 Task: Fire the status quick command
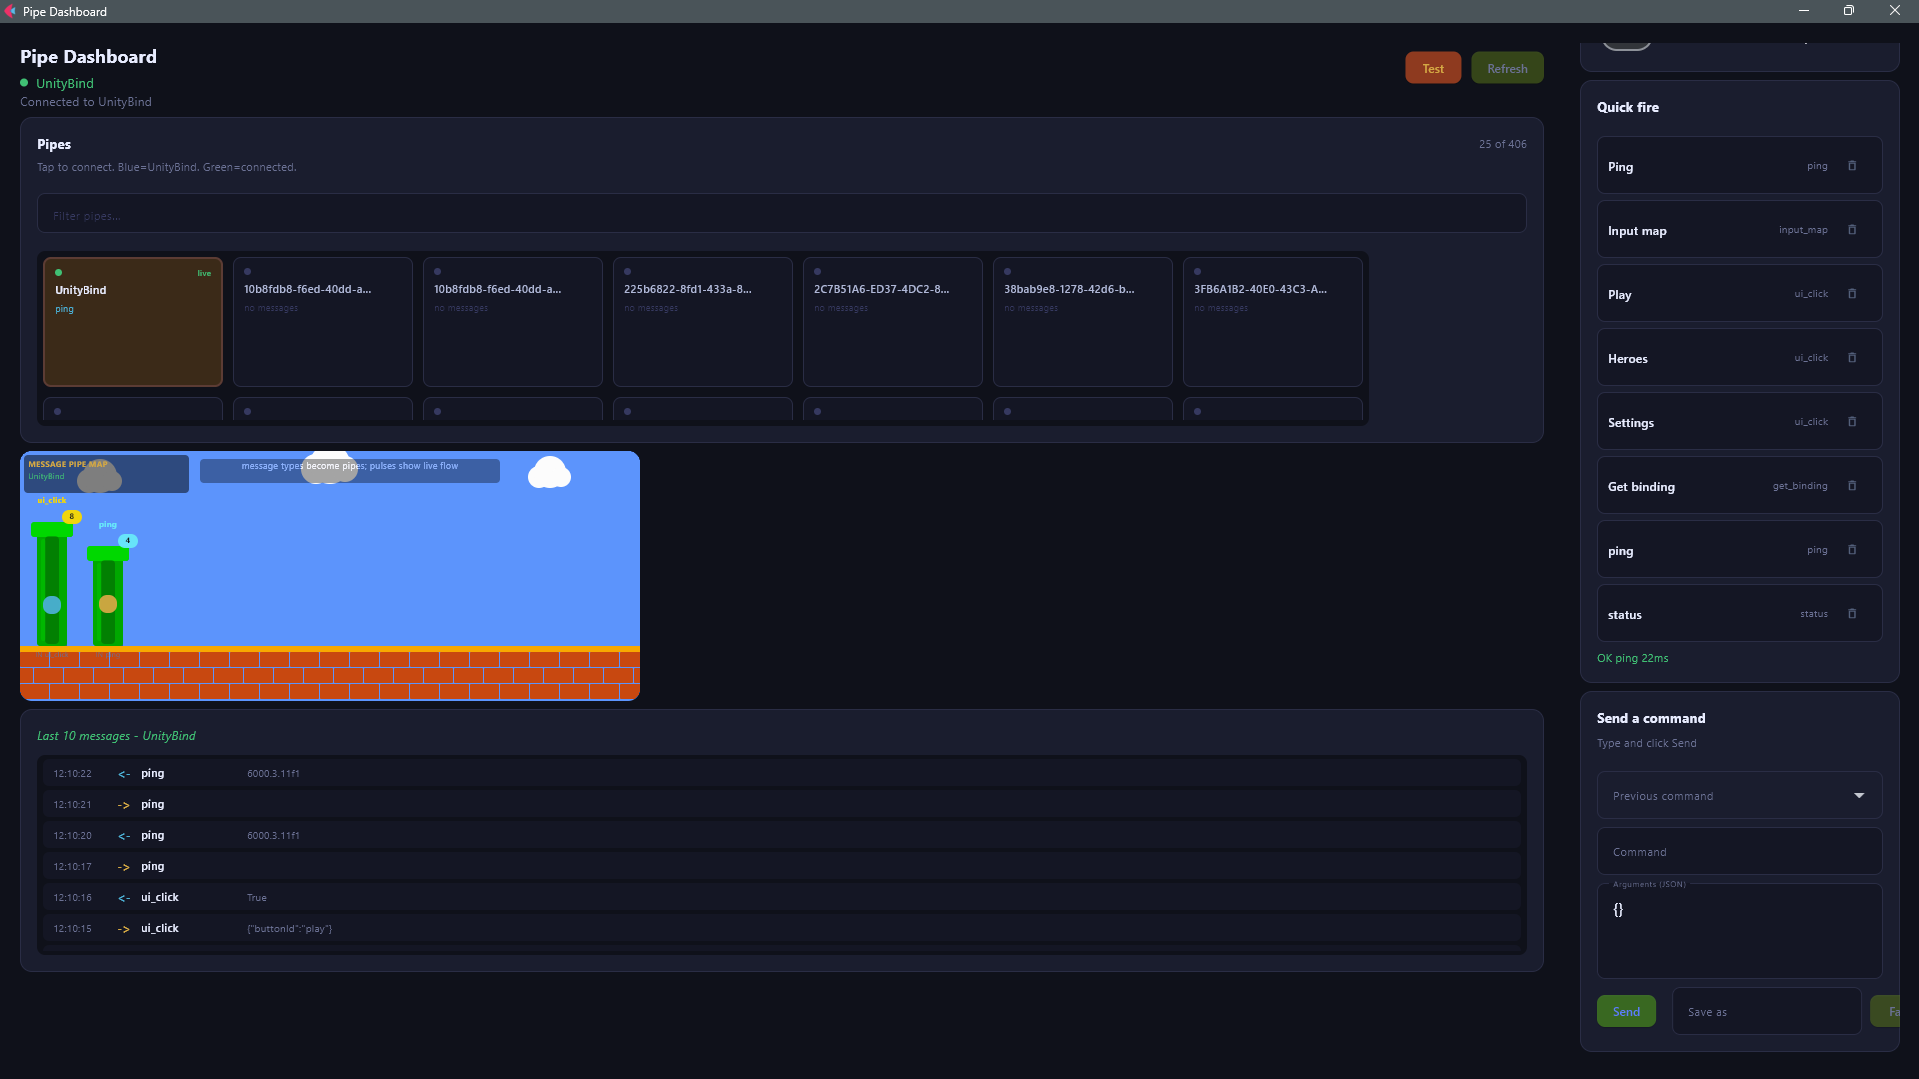coord(1739,614)
